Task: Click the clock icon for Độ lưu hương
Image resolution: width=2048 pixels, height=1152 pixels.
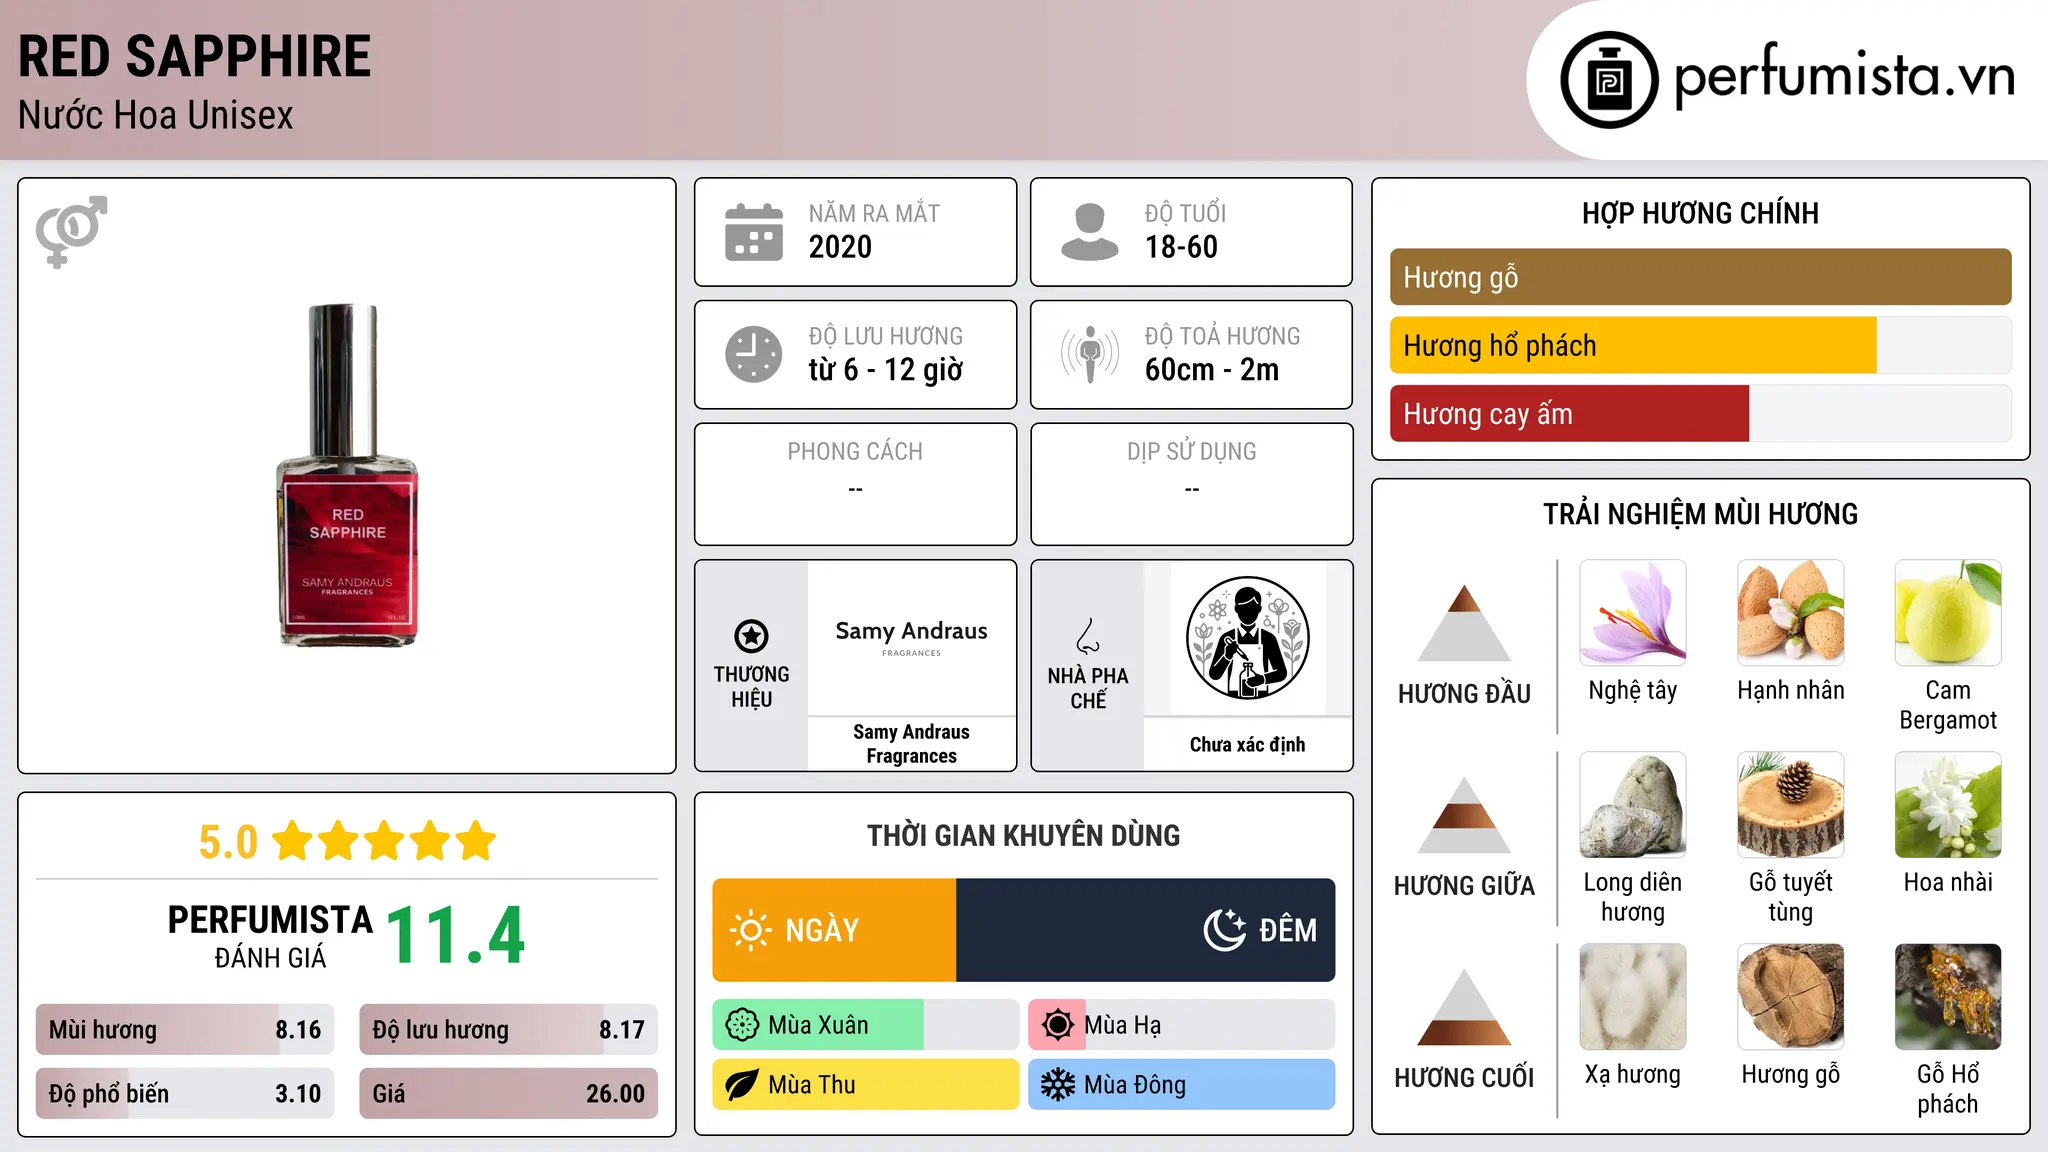Action: [754, 354]
